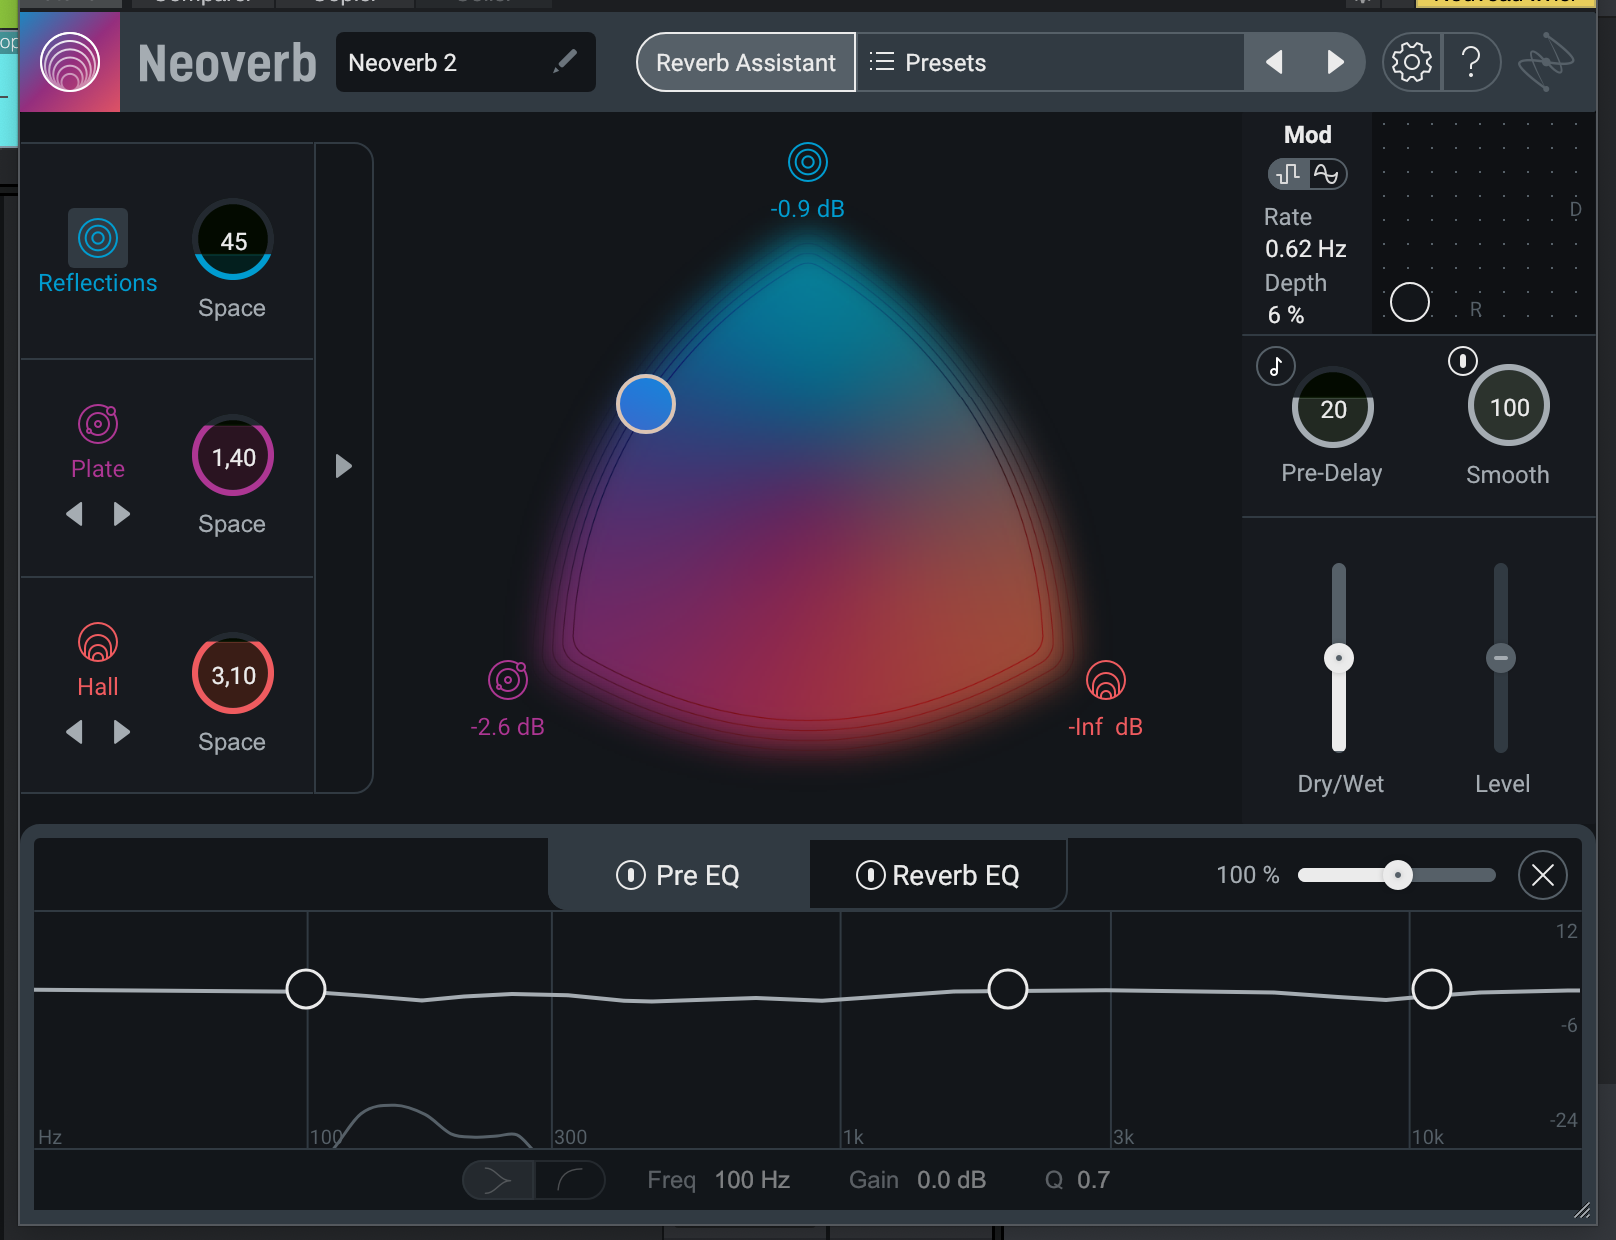This screenshot has height=1240, width=1616.
Task: Open the settings gear icon
Action: click(x=1411, y=63)
